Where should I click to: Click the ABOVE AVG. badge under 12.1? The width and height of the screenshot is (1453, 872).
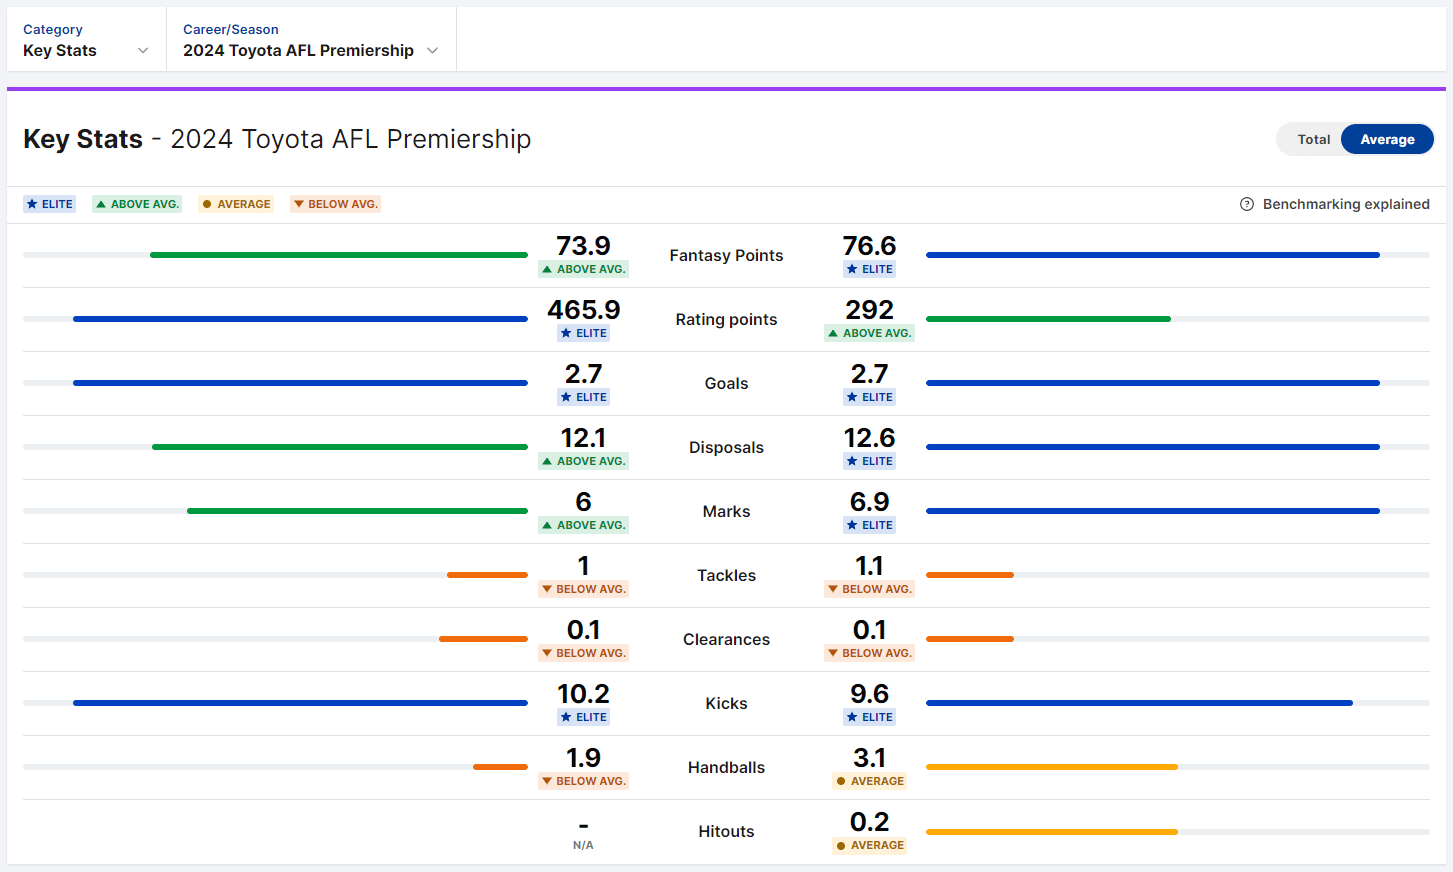(583, 461)
